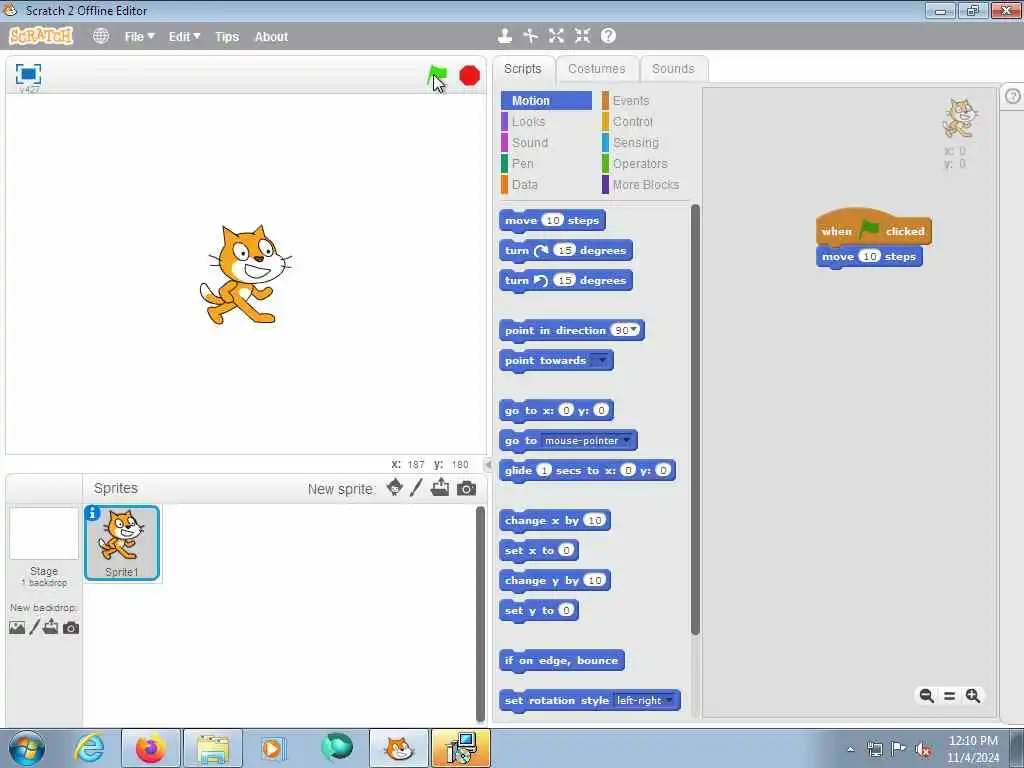This screenshot has width=1024, height=768.
Task: Reset scripts area zoom with equals icon
Action: [x=950, y=696]
